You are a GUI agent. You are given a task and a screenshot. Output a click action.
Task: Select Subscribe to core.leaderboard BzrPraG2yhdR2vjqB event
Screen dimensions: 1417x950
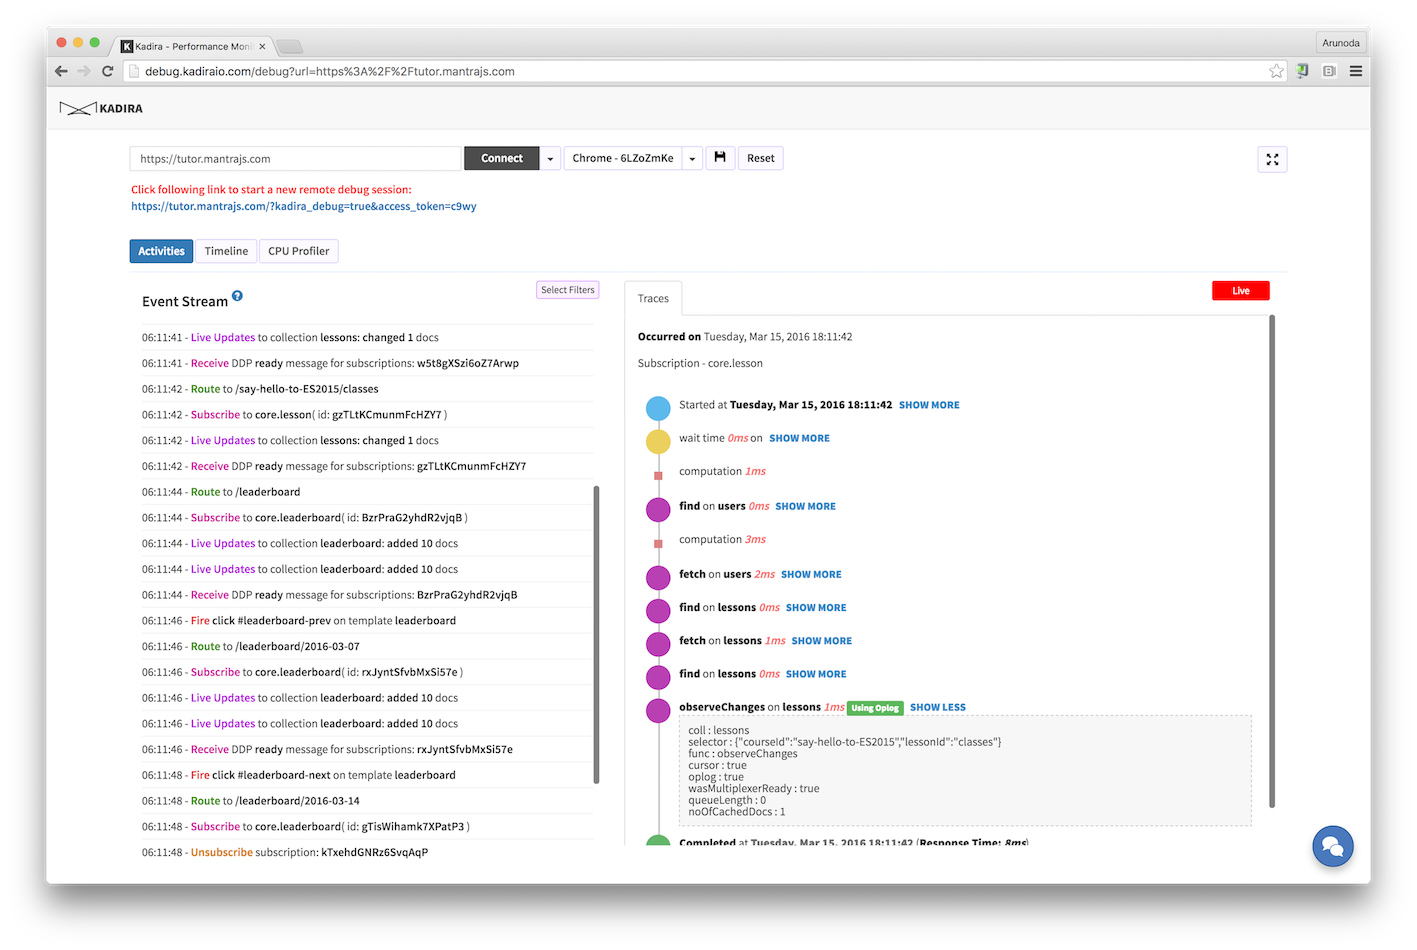(367, 518)
